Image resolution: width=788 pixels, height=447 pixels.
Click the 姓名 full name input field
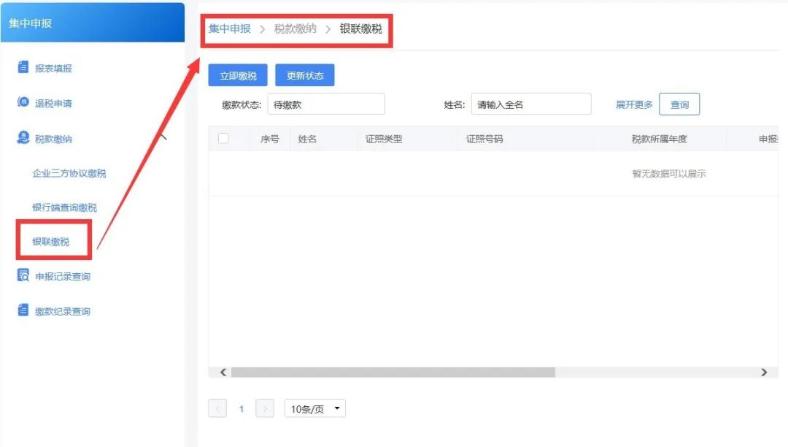531,105
